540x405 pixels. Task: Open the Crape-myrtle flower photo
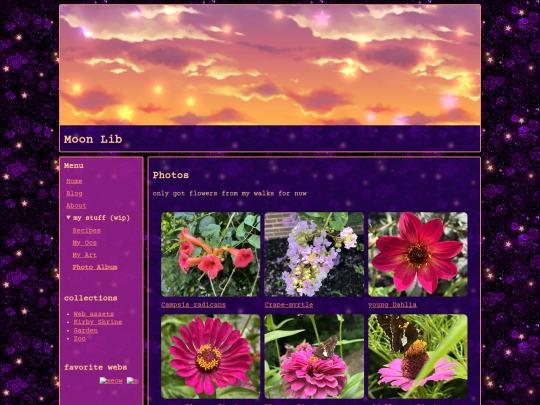click(x=314, y=255)
